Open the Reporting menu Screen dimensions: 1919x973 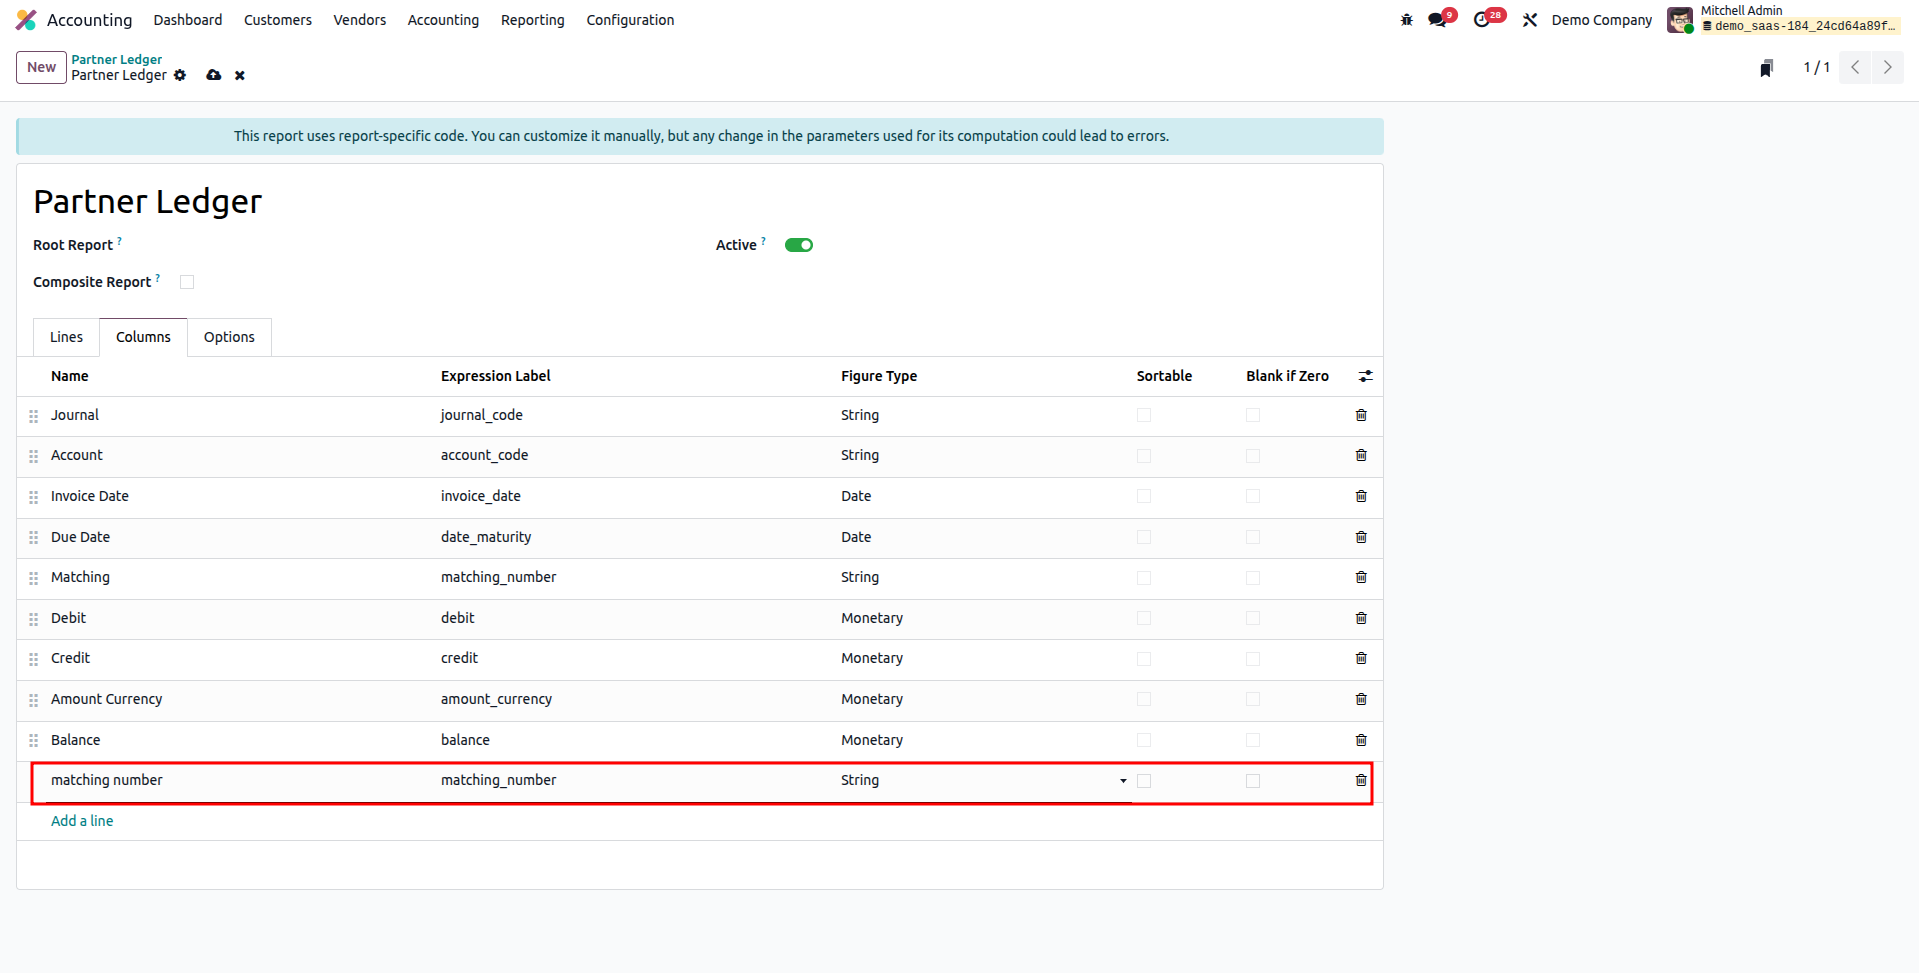point(533,20)
